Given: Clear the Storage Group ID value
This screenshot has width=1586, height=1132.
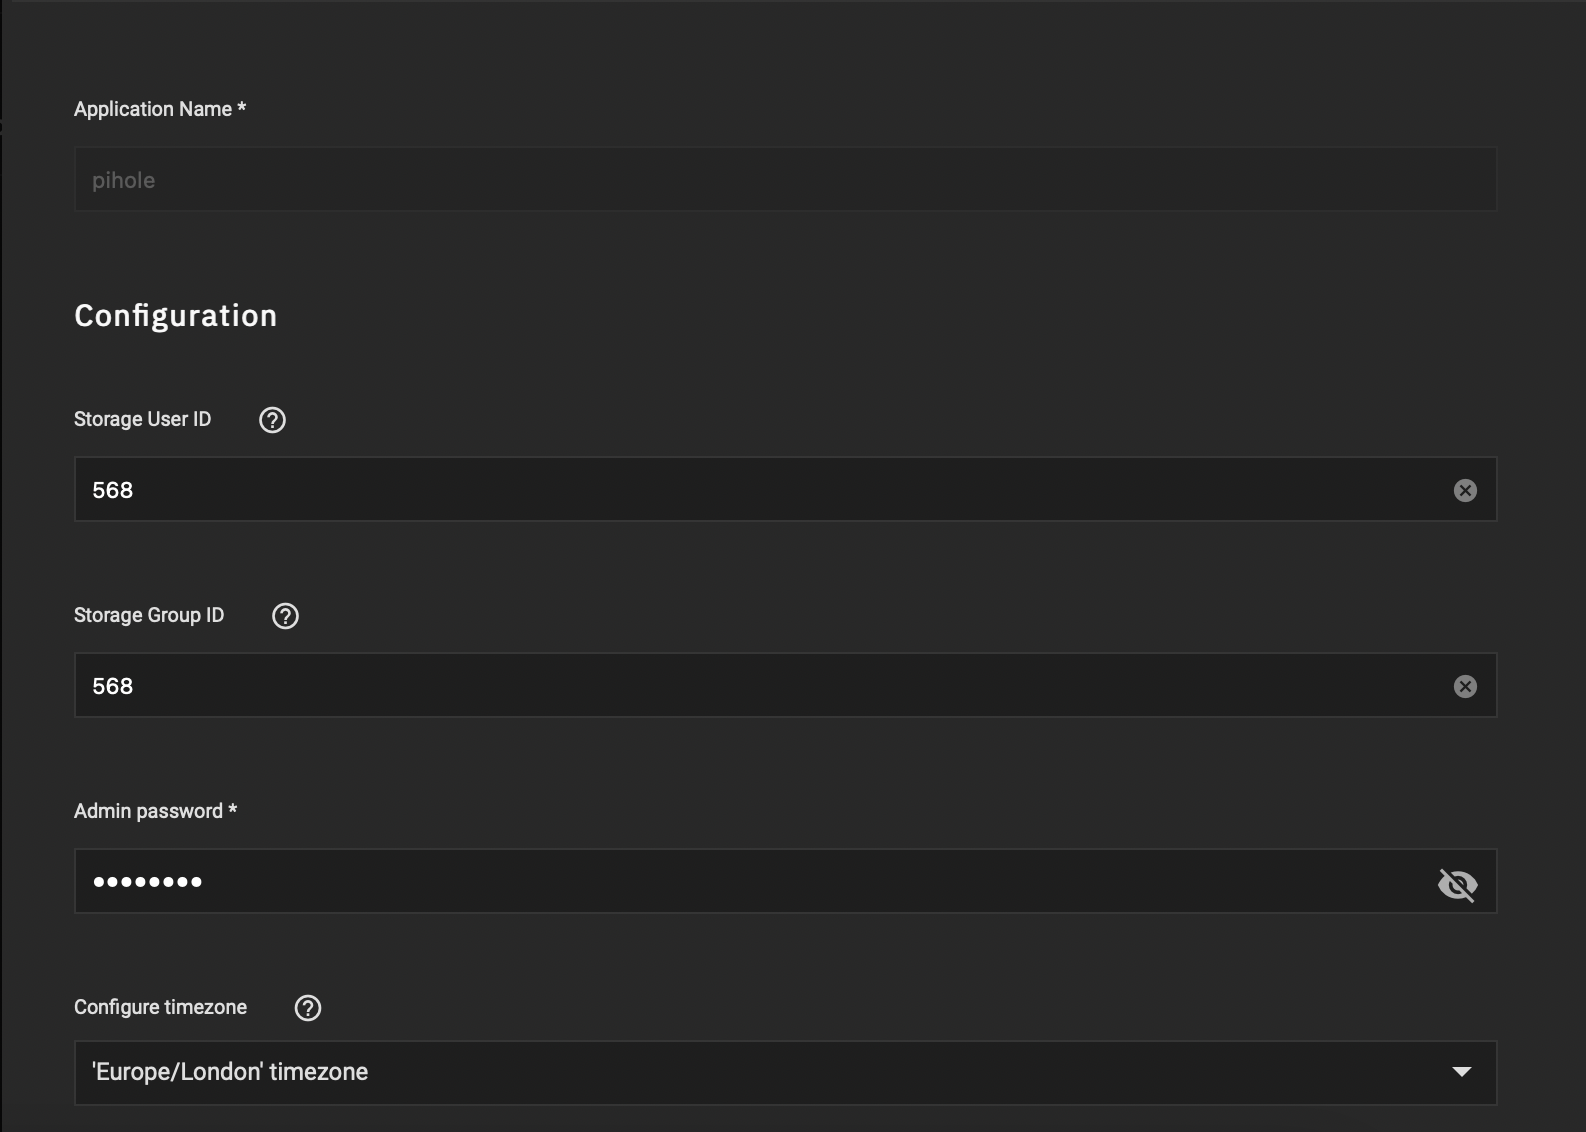Looking at the screenshot, I should pyautogui.click(x=1465, y=686).
